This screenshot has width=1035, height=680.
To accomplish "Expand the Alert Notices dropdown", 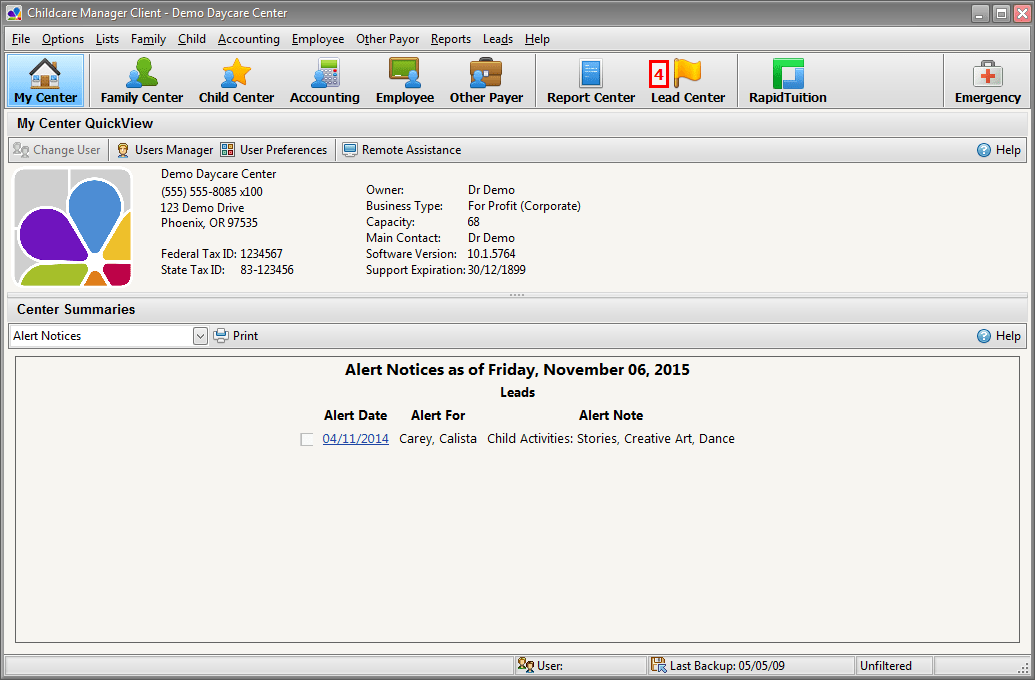I will click(x=200, y=336).
